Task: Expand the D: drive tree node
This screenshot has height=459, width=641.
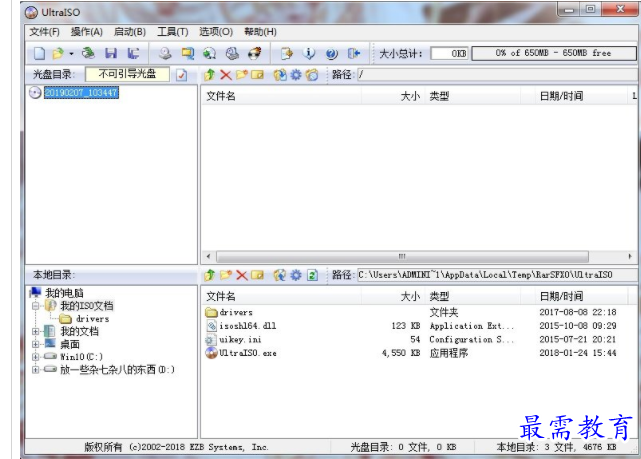Action: point(36,369)
